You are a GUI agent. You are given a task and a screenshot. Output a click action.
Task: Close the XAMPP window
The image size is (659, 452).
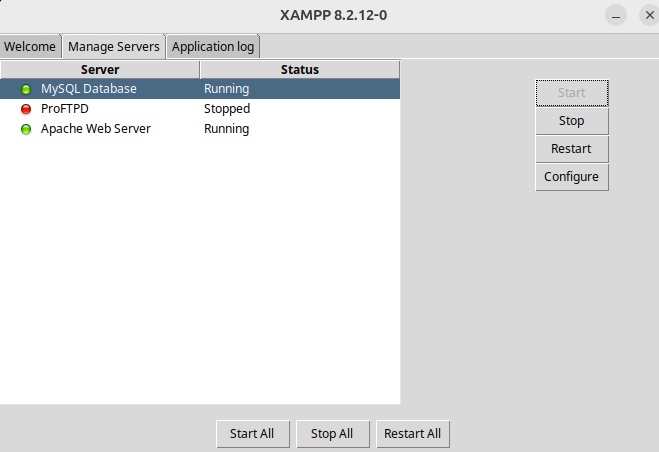(650, 15)
